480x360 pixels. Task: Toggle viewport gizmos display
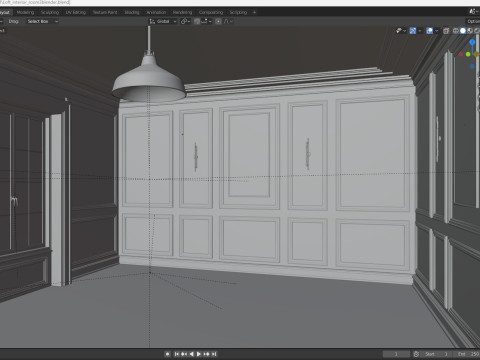click(x=413, y=31)
